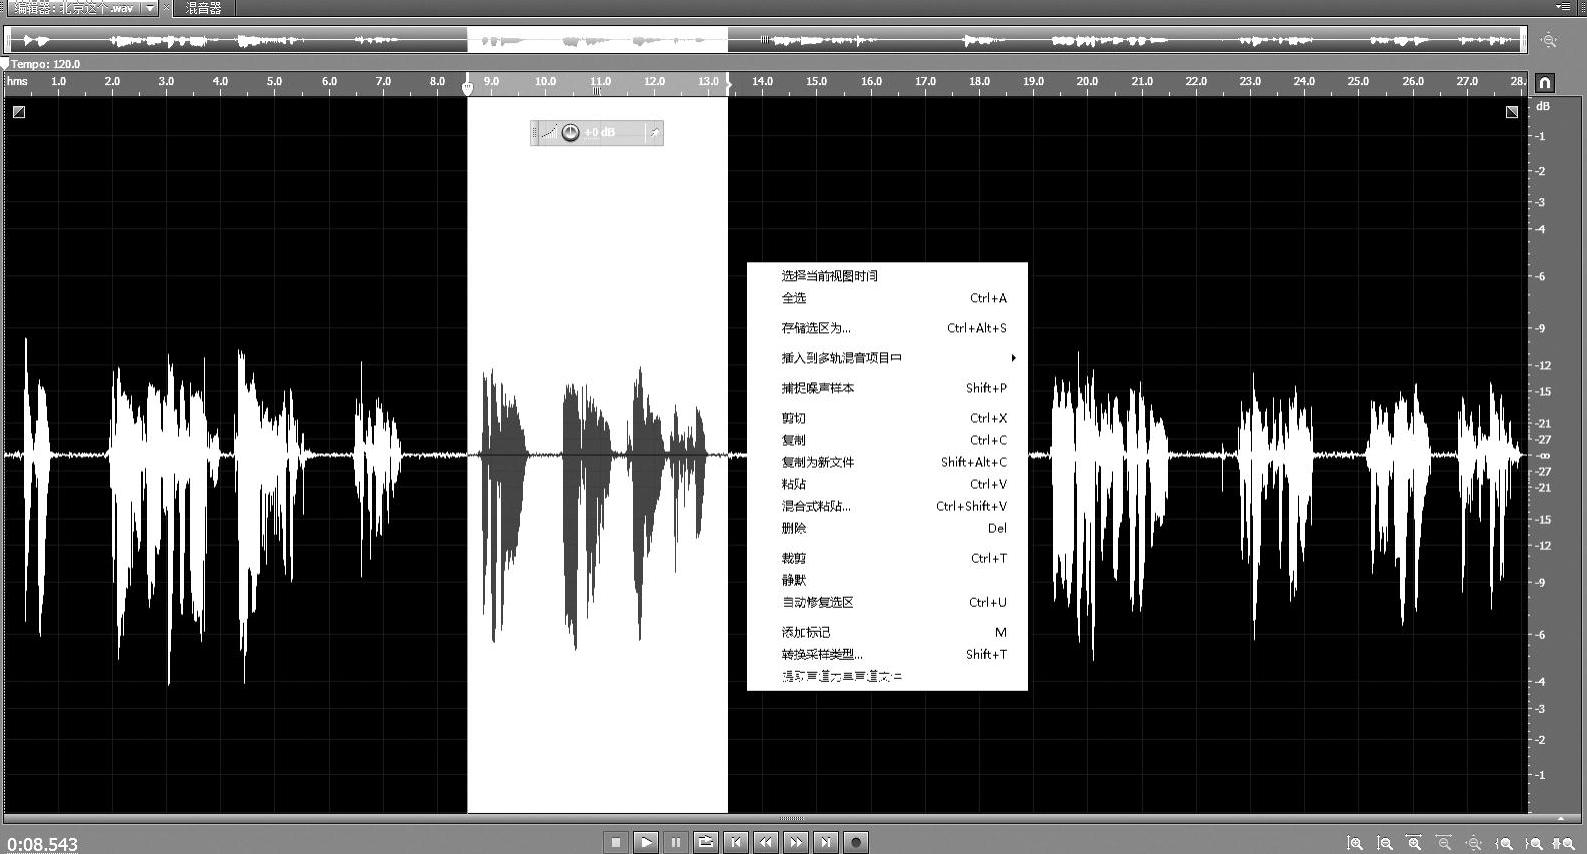The width and height of the screenshot is (1587, 854).
Task: Pause playback with the Pause button
Action: (676, 842)
